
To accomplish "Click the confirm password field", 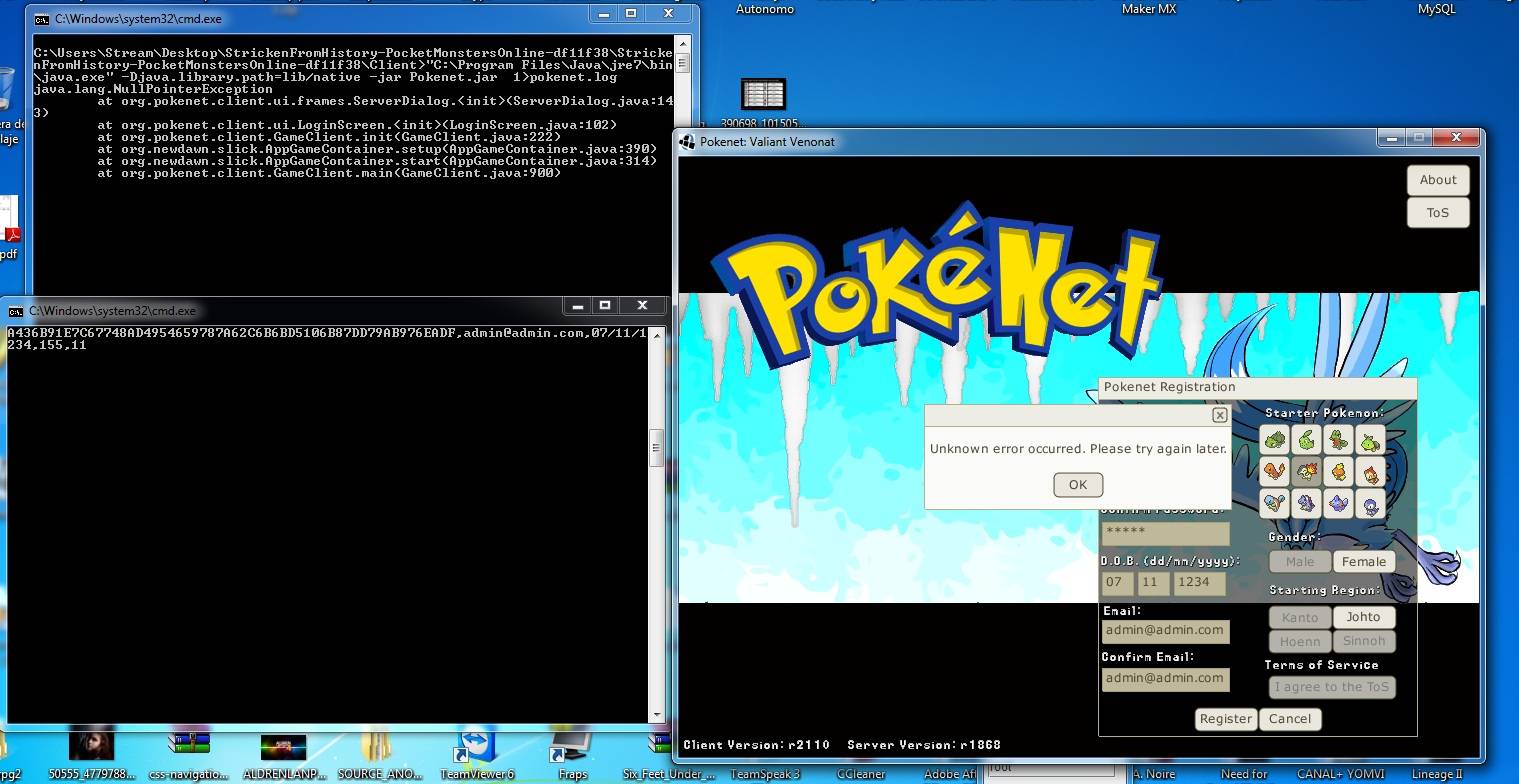I will coord(1166,533).
